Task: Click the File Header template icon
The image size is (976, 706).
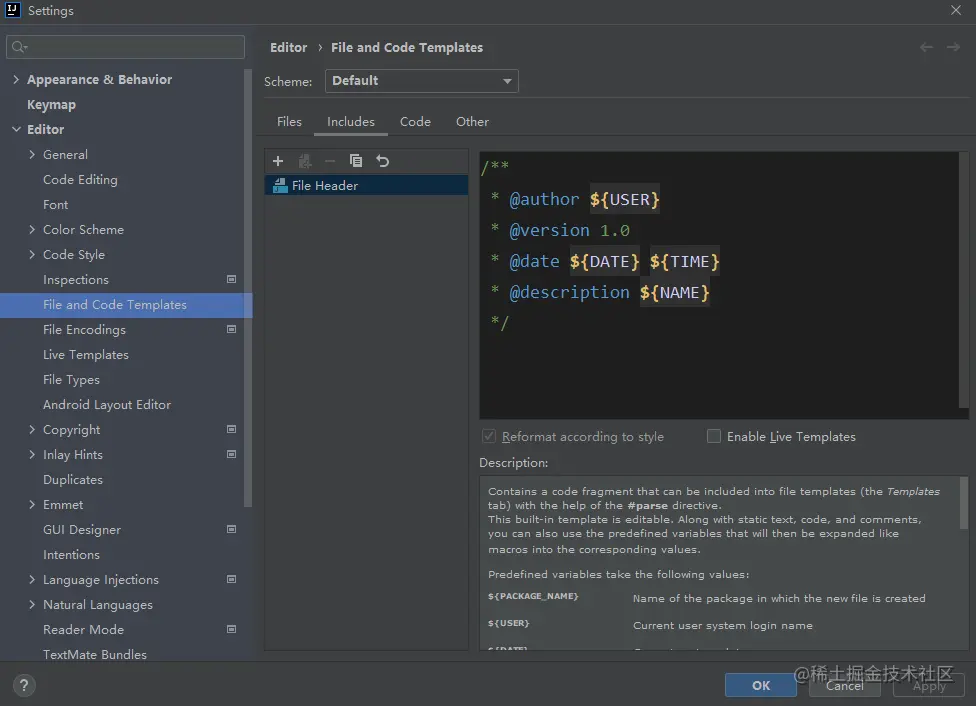Action: tap(281, 186)
